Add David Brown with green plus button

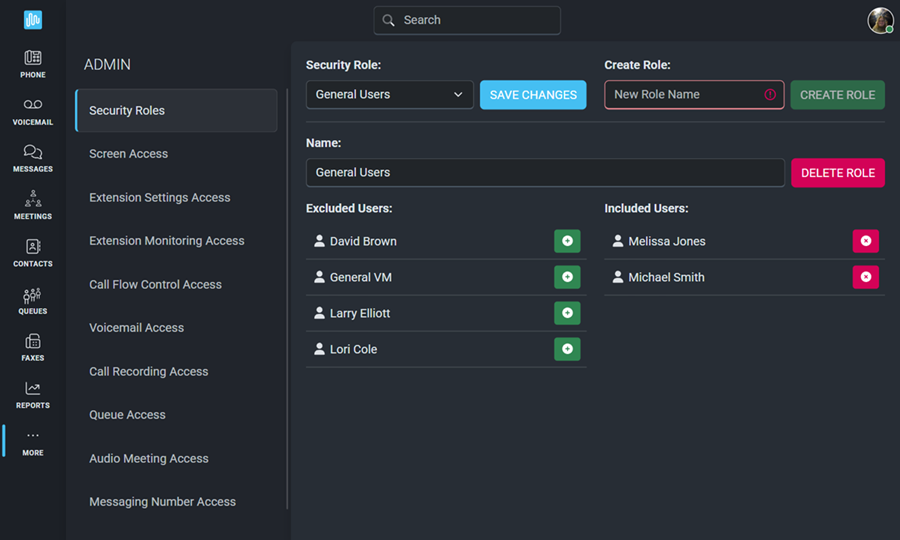coord(567,241)
